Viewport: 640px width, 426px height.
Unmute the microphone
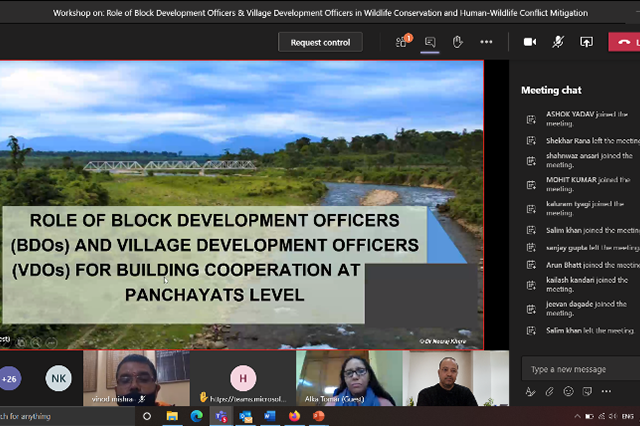click(558, 42)
